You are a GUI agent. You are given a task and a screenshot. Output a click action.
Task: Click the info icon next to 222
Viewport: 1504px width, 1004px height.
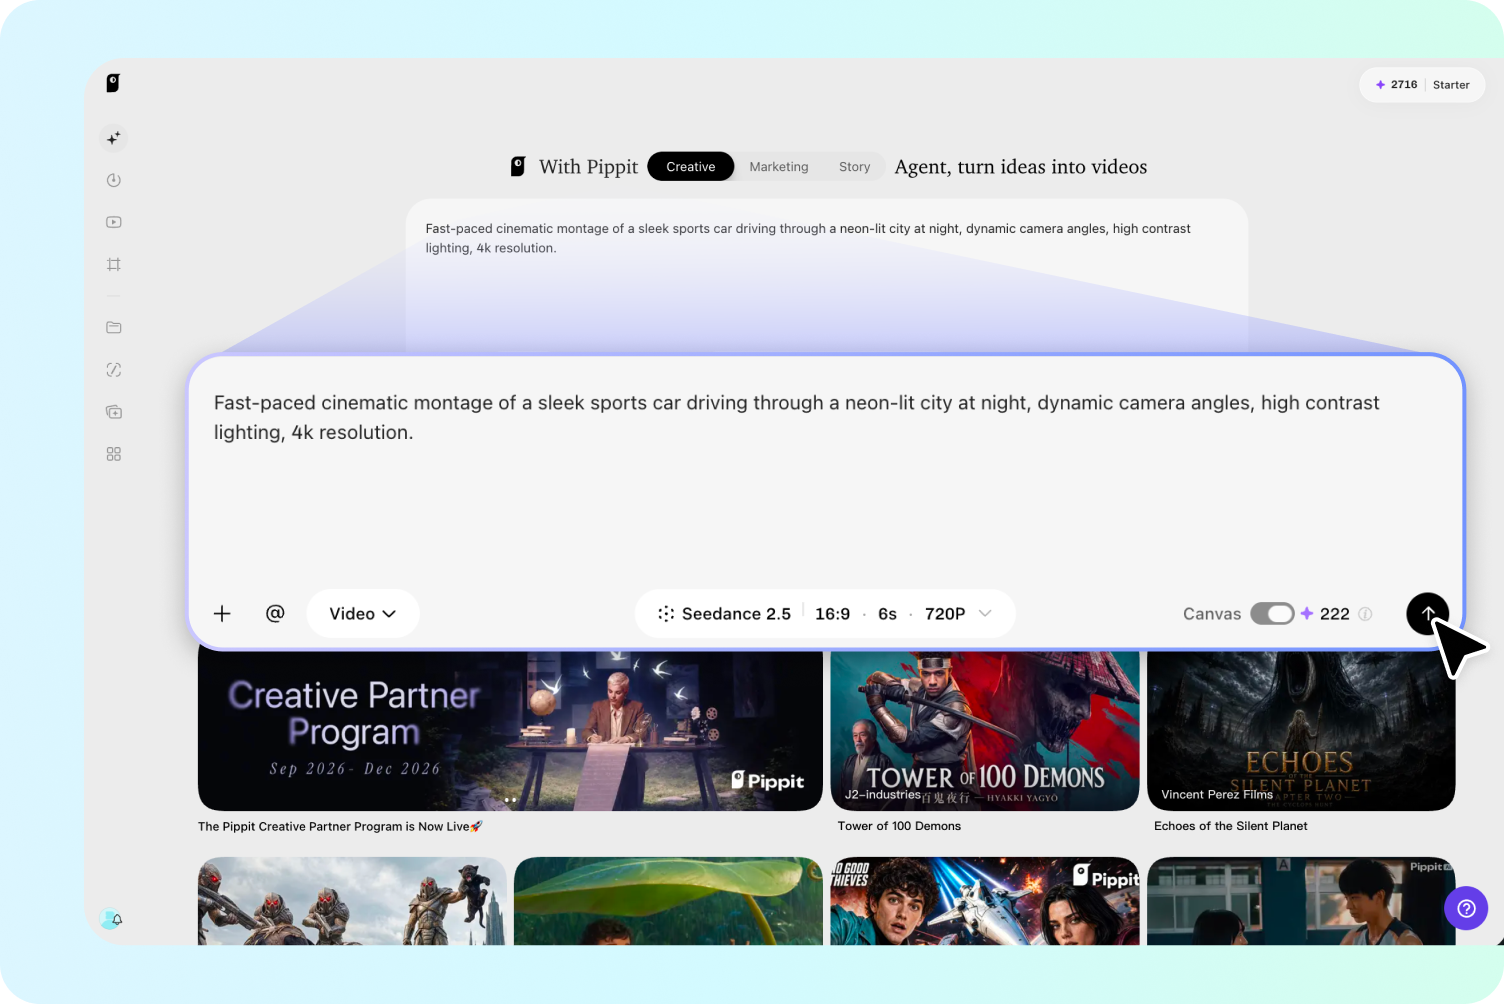[x=1365, y=614]
